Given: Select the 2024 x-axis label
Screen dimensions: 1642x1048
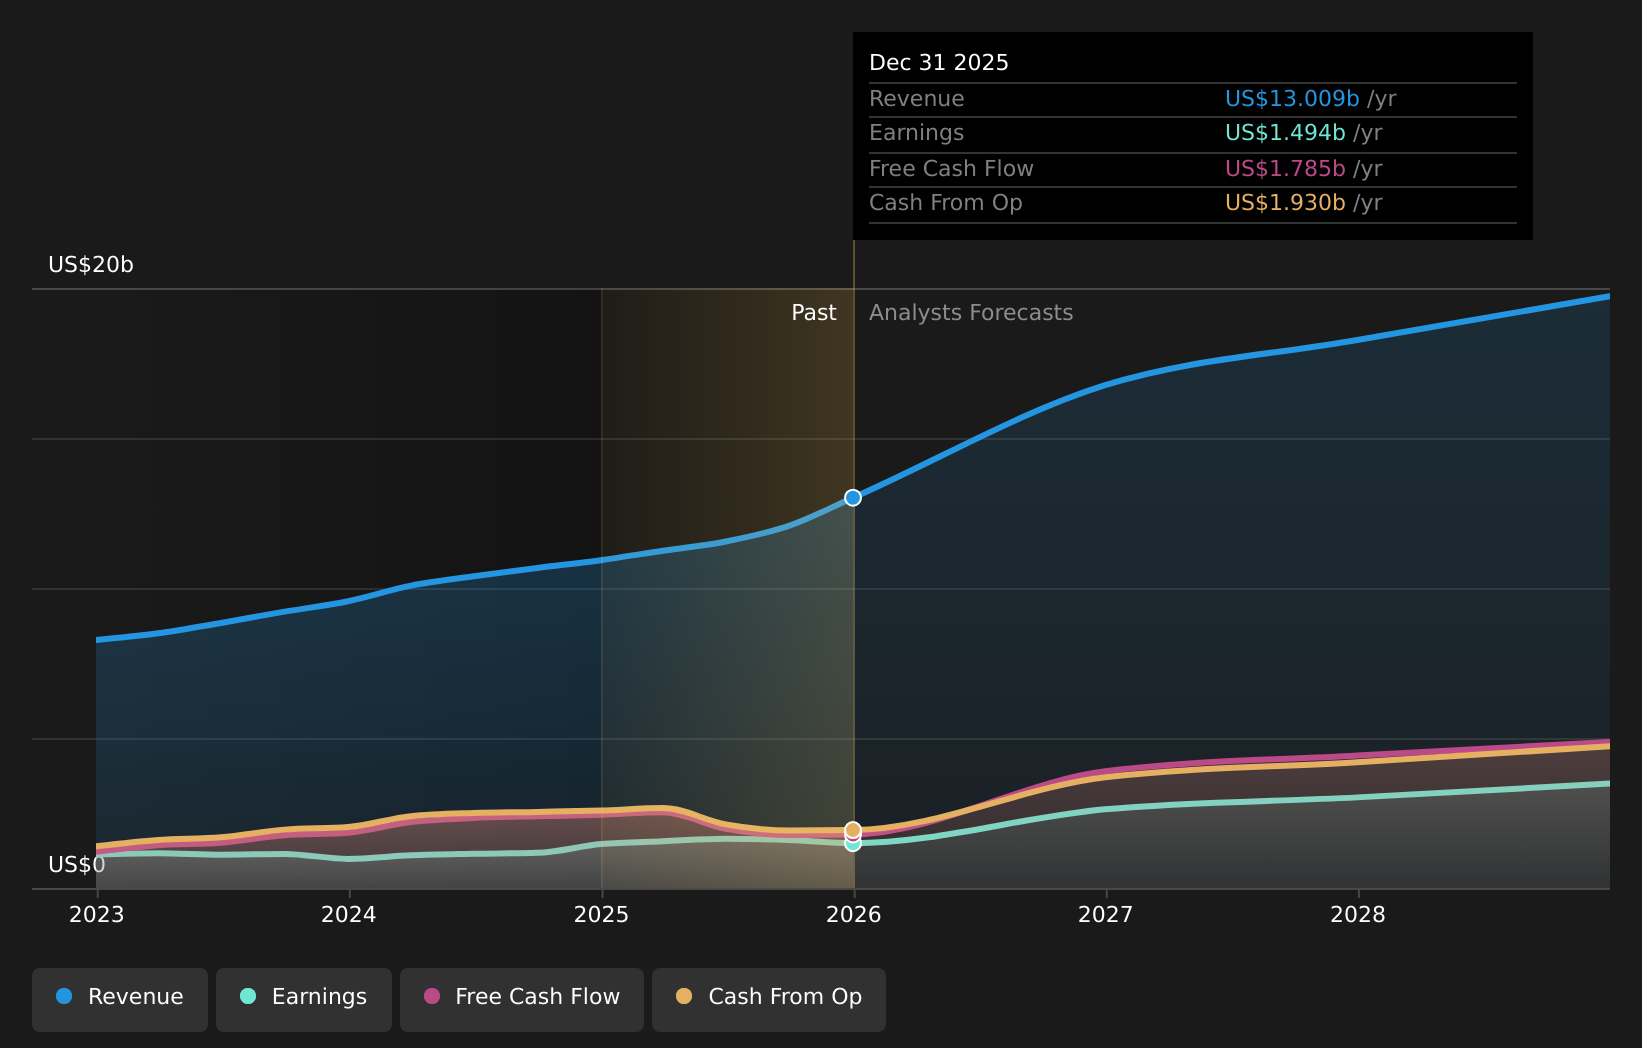Looking at the screenshot, I should point(349,915).
